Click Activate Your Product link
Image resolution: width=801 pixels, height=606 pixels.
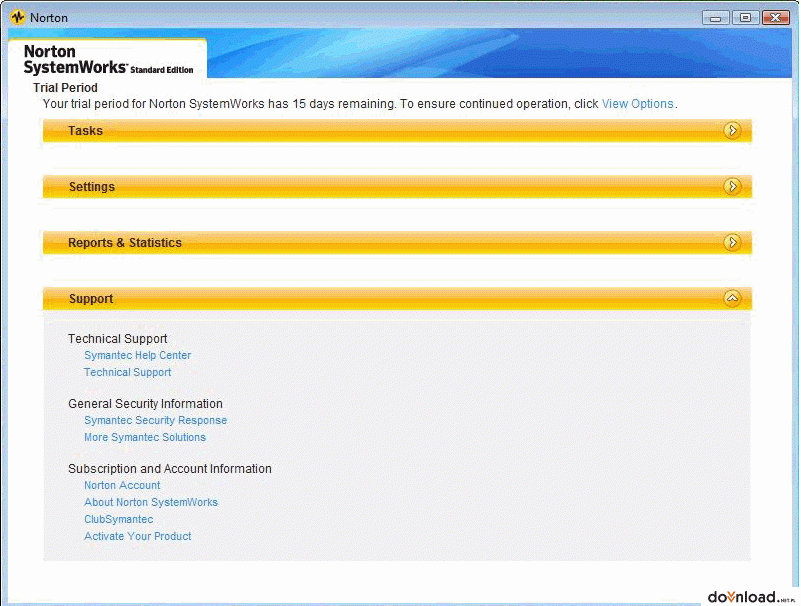(138, 536)
